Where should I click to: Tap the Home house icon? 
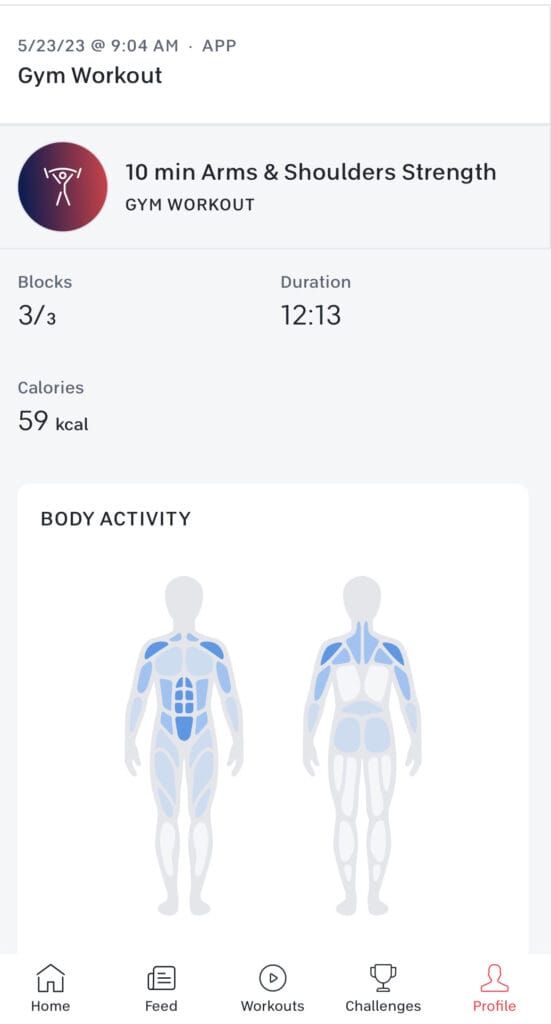(x=50, y=978)
